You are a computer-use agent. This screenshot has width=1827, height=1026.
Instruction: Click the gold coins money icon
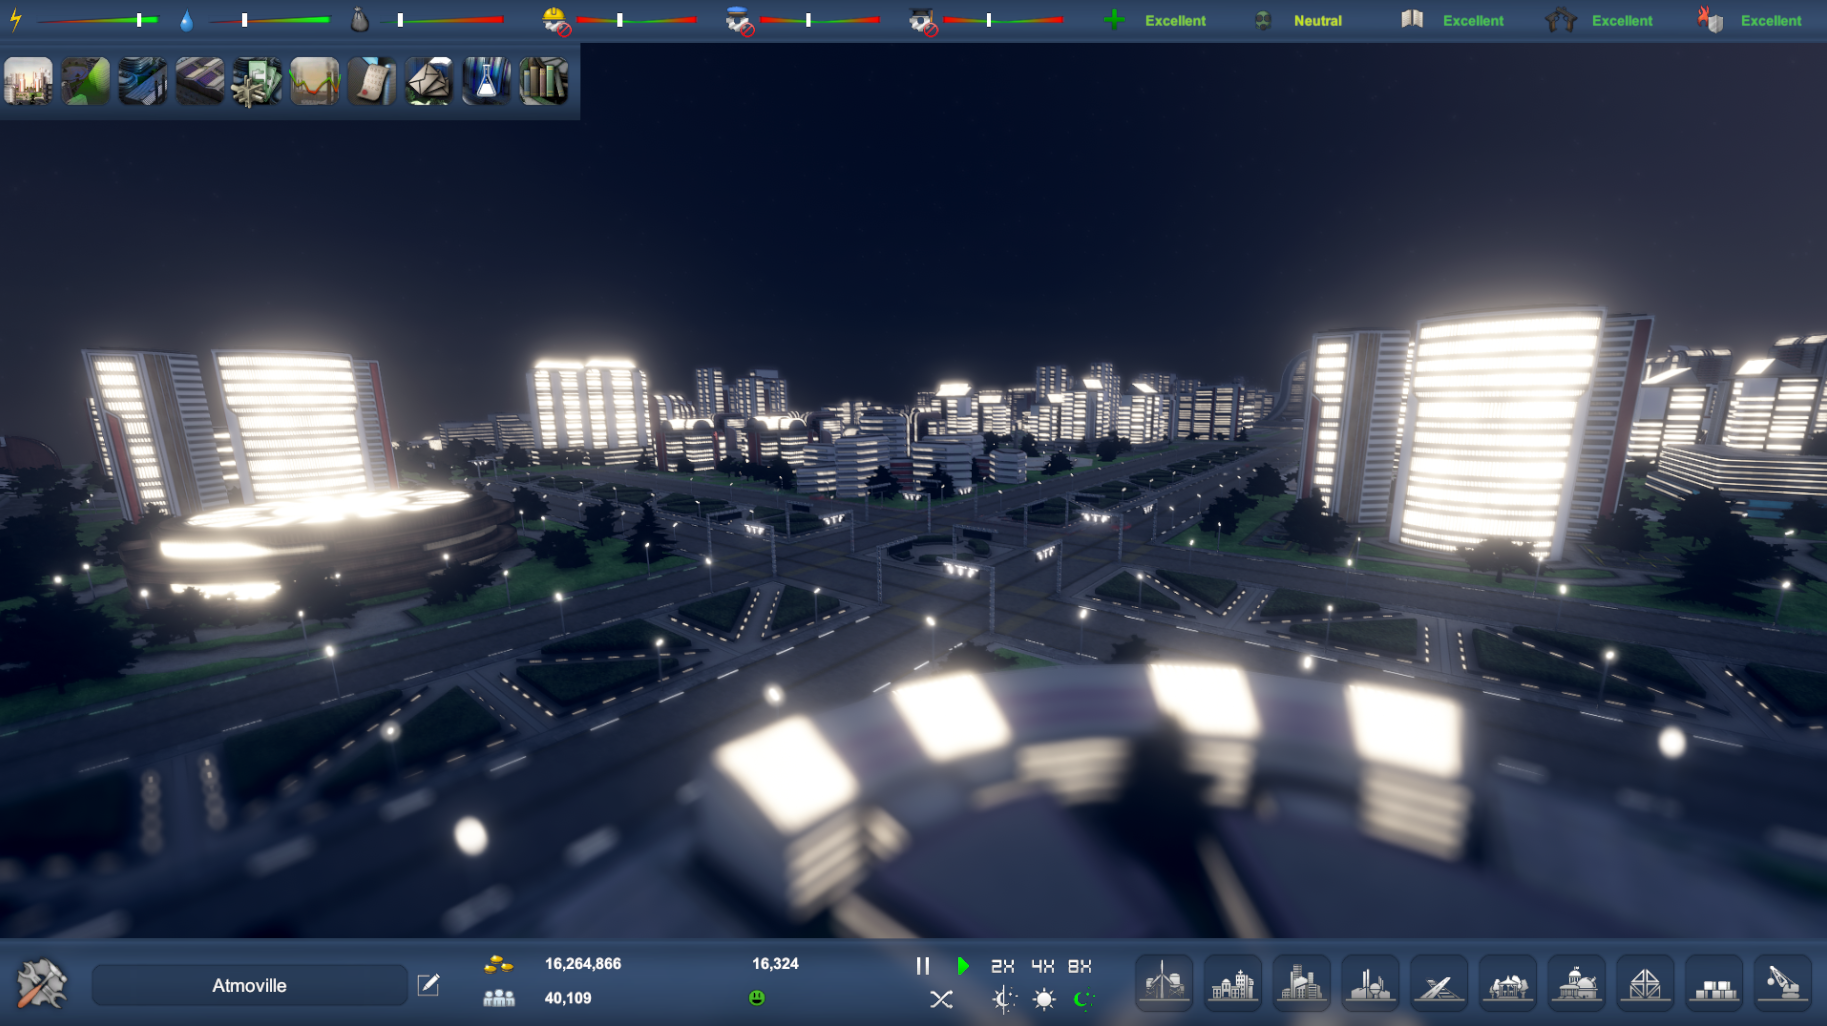(498, 965)
